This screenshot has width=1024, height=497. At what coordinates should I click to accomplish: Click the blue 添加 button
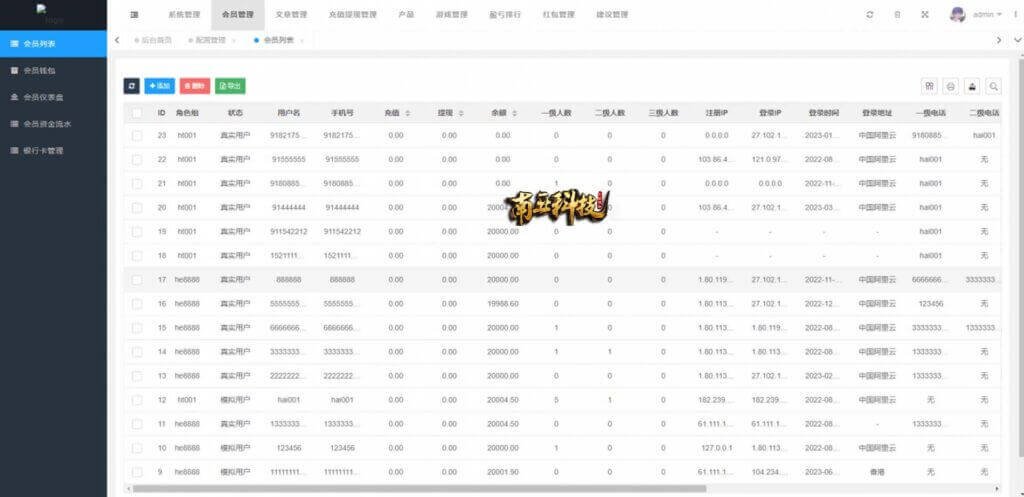click(159, 87)
